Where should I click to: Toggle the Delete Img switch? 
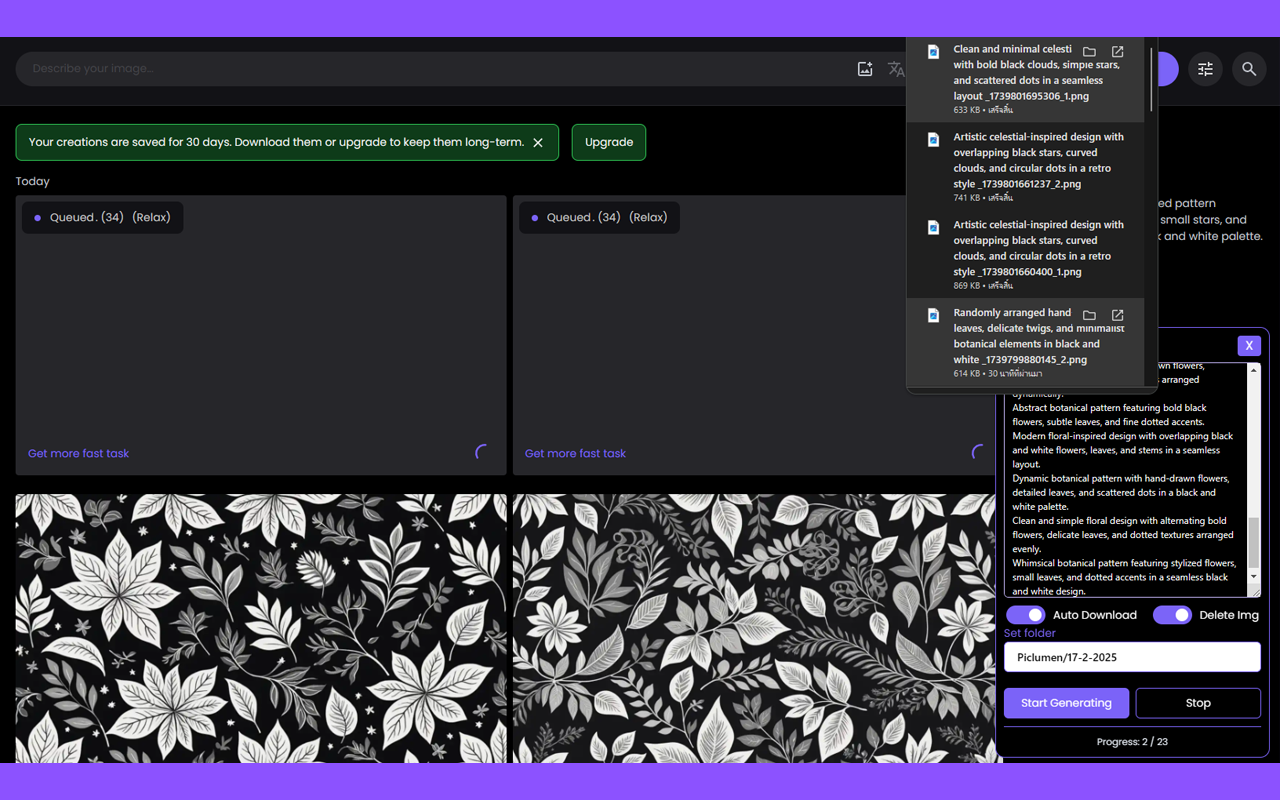click(1172, 615)
